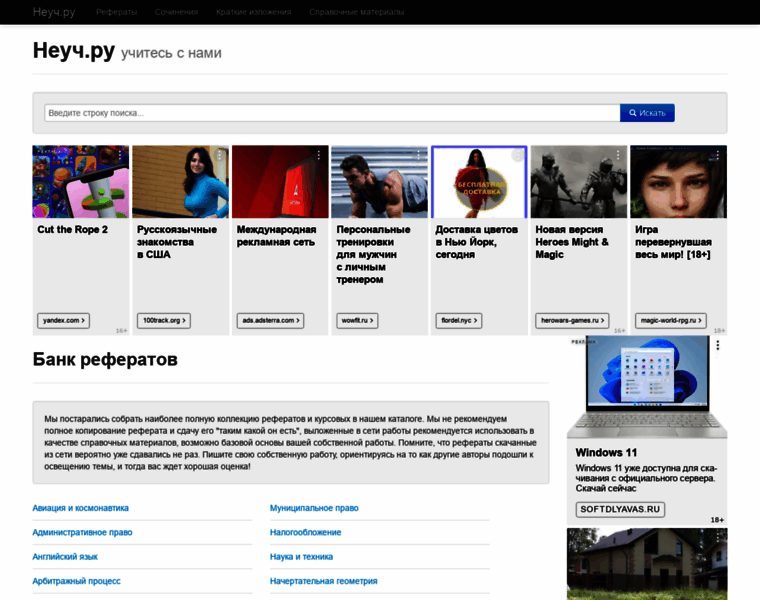This screenshot has height=600, width=760.
Task: Open the menu dots on the Windows 11 ad
Action: tap(718, 345)
